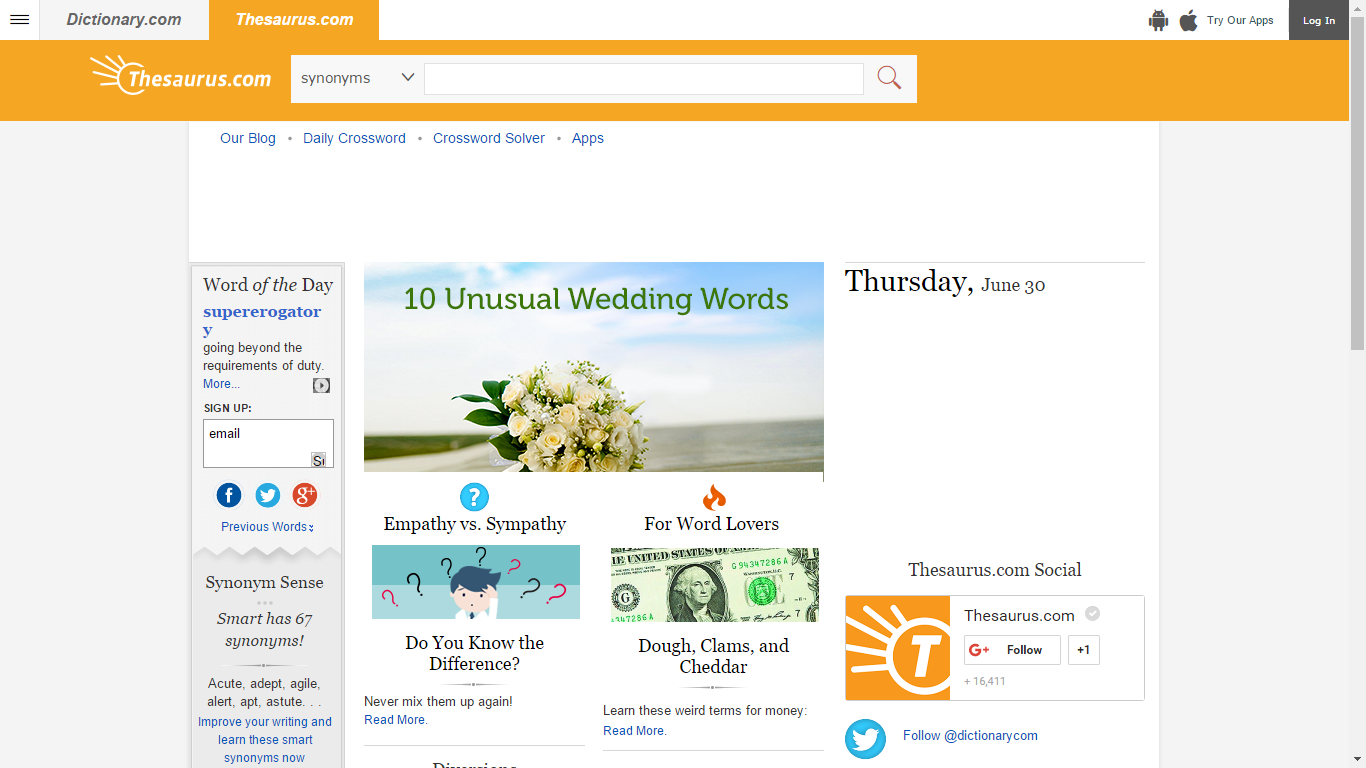Click the Twitter icon next to Follow @dictionarycom
Image resolution: width=1366 pixels, height=768 pixels.
tap(865, 739)
